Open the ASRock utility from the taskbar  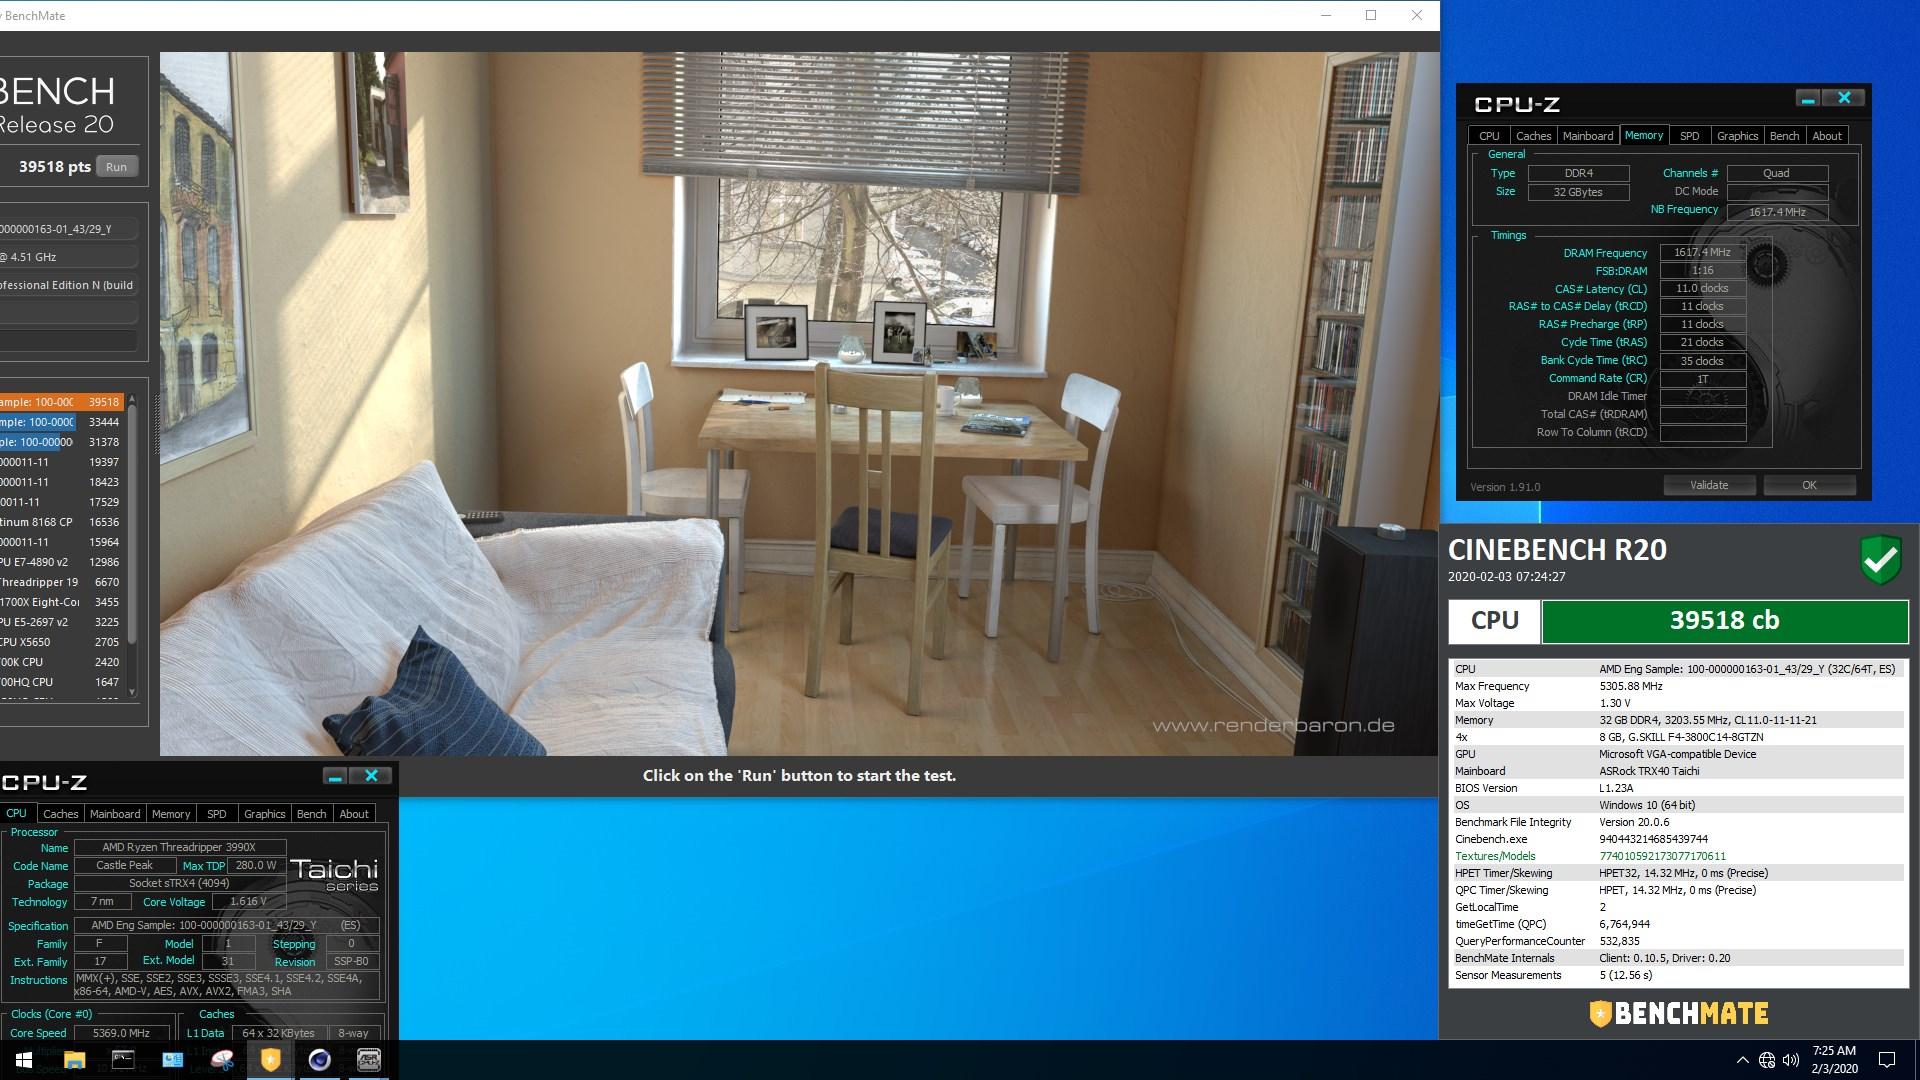coord(371,1060)
